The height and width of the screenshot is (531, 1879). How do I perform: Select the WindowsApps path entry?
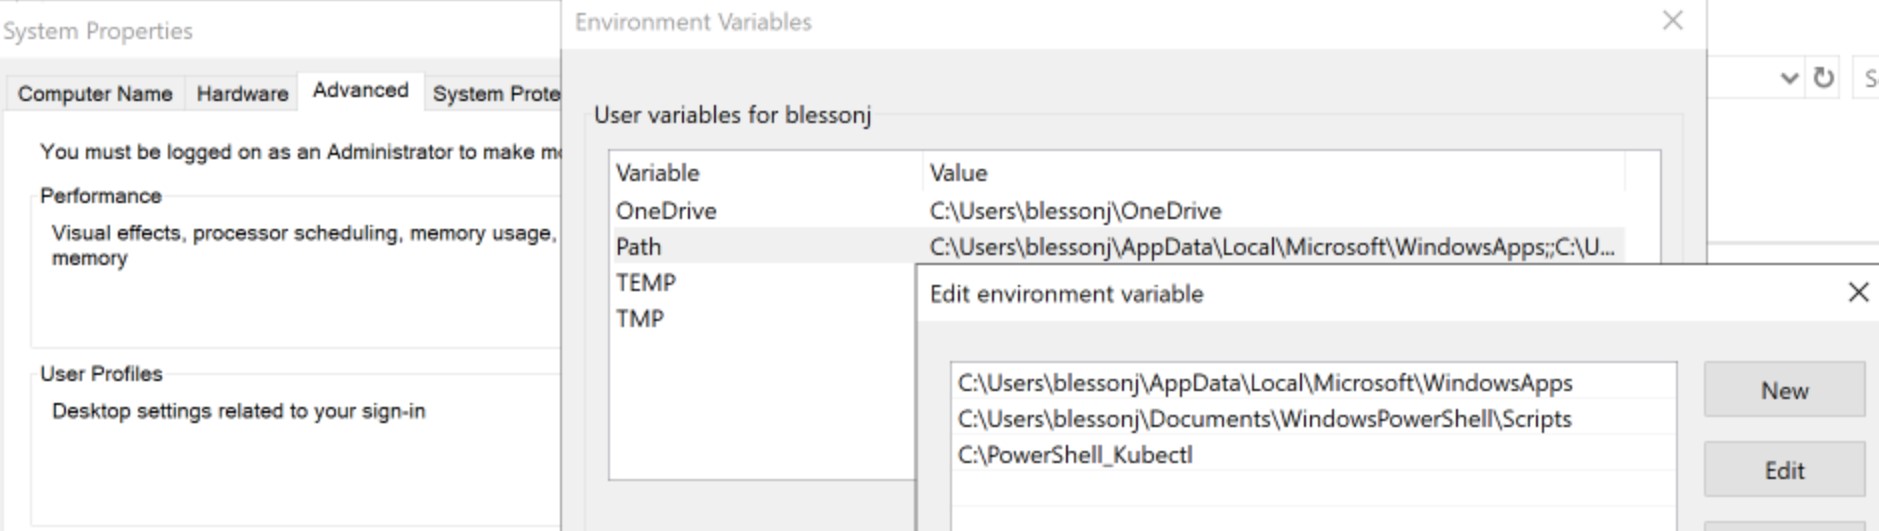pyautogui.click(x=1264, y=383)
